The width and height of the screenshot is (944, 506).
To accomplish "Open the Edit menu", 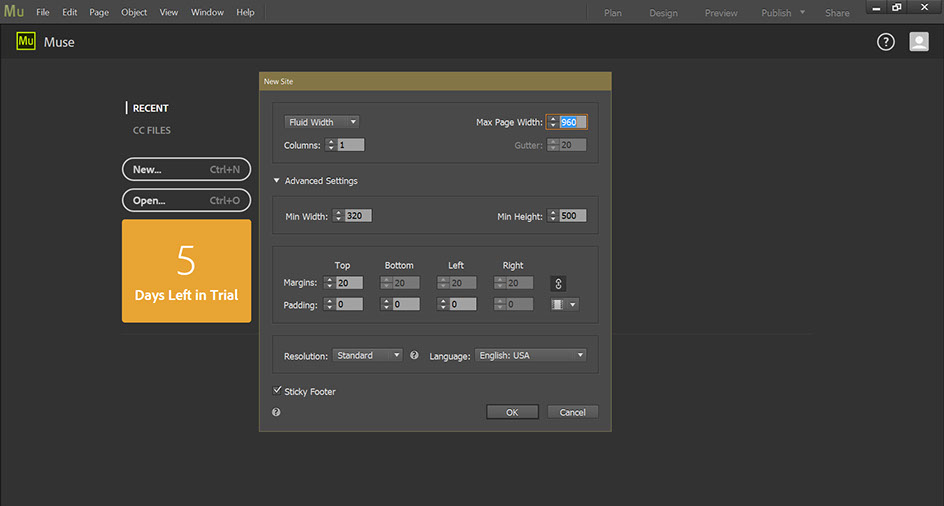I will click(x=70, y=12).
